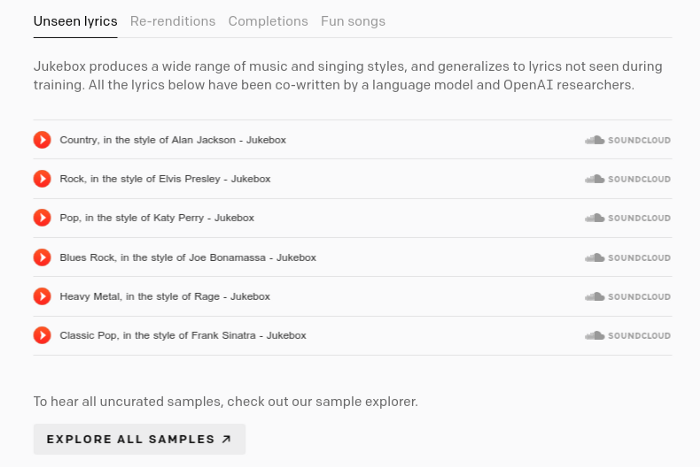700x467 pixels.
Task: Click SoundCloud icon on Frank Sinatra row
Action: (x=627, y=335)
